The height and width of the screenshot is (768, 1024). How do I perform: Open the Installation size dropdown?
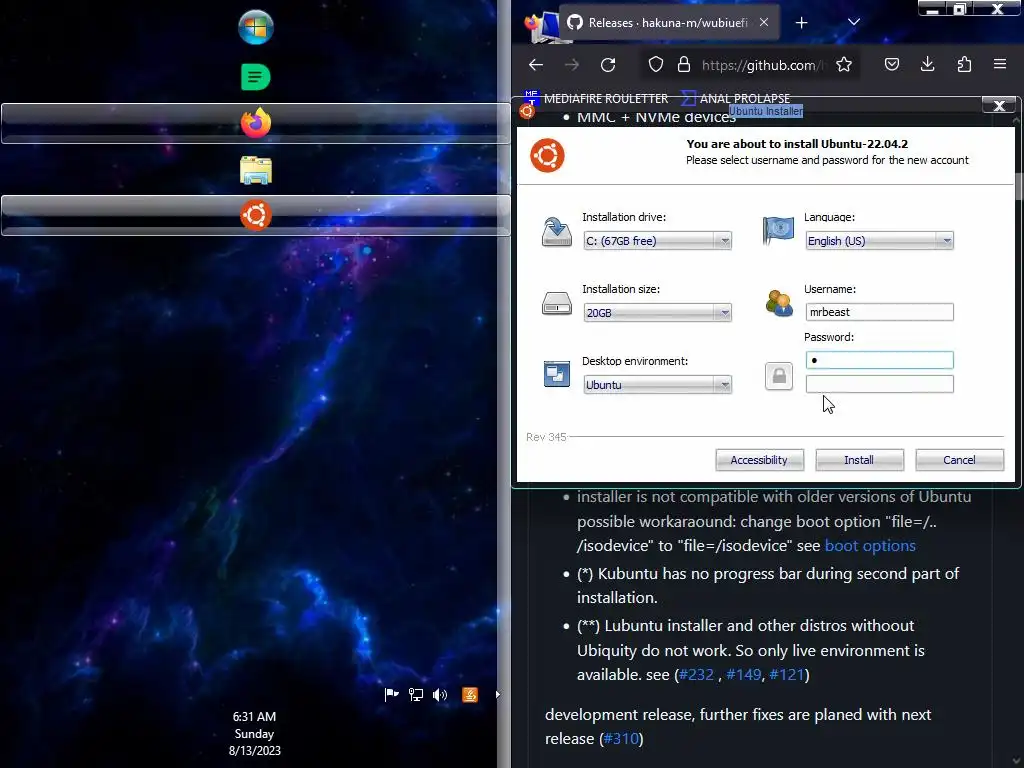pos(657,313)
